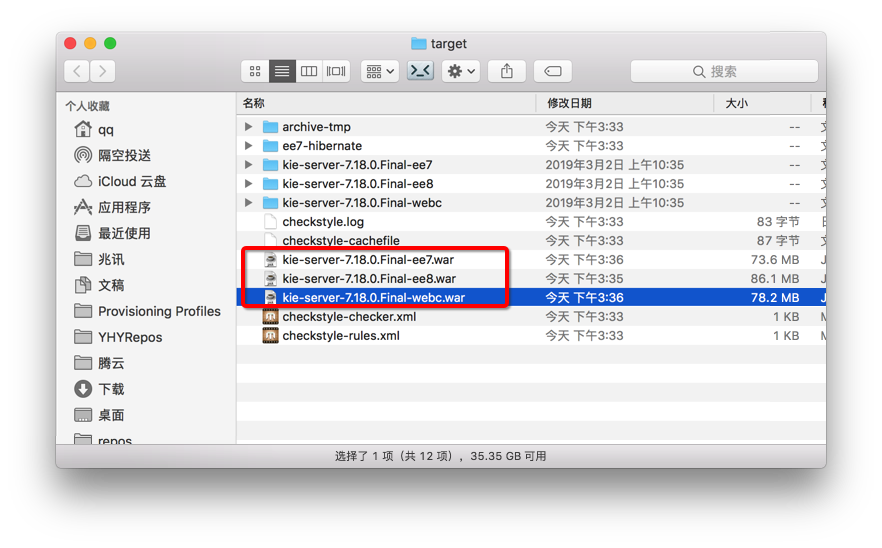Switch to list view
The image size is (882, 548).
click(282, 71)
